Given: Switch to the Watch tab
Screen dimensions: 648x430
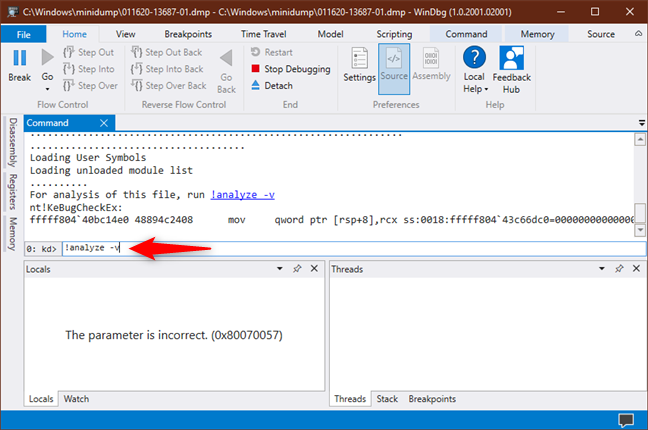Looking at the screenshot, I should point(76,399).
